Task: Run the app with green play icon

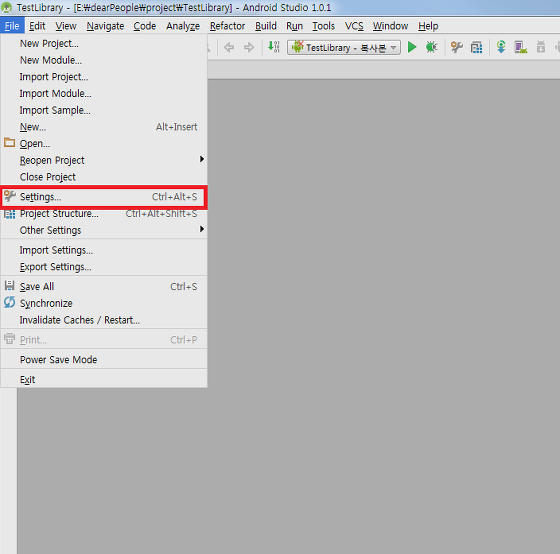Action: 412,47
